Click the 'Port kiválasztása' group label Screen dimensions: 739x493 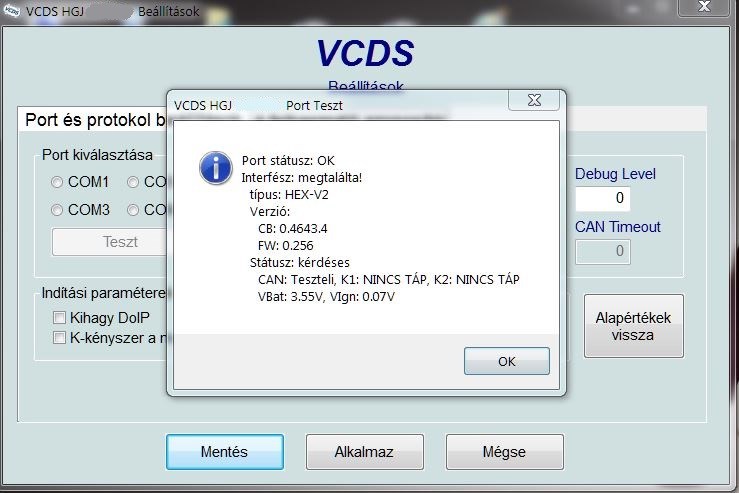point(97,155)
